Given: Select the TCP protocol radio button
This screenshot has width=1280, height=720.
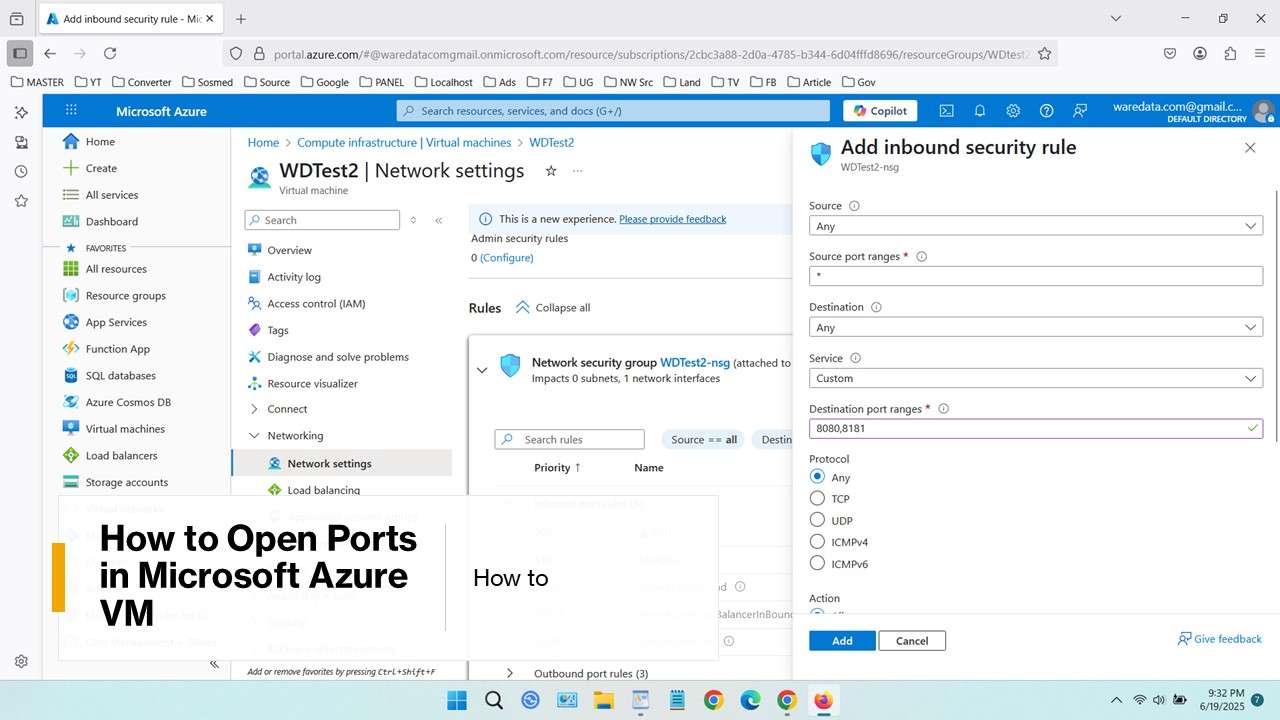Looking at the screenshot, I should point(817,498).
